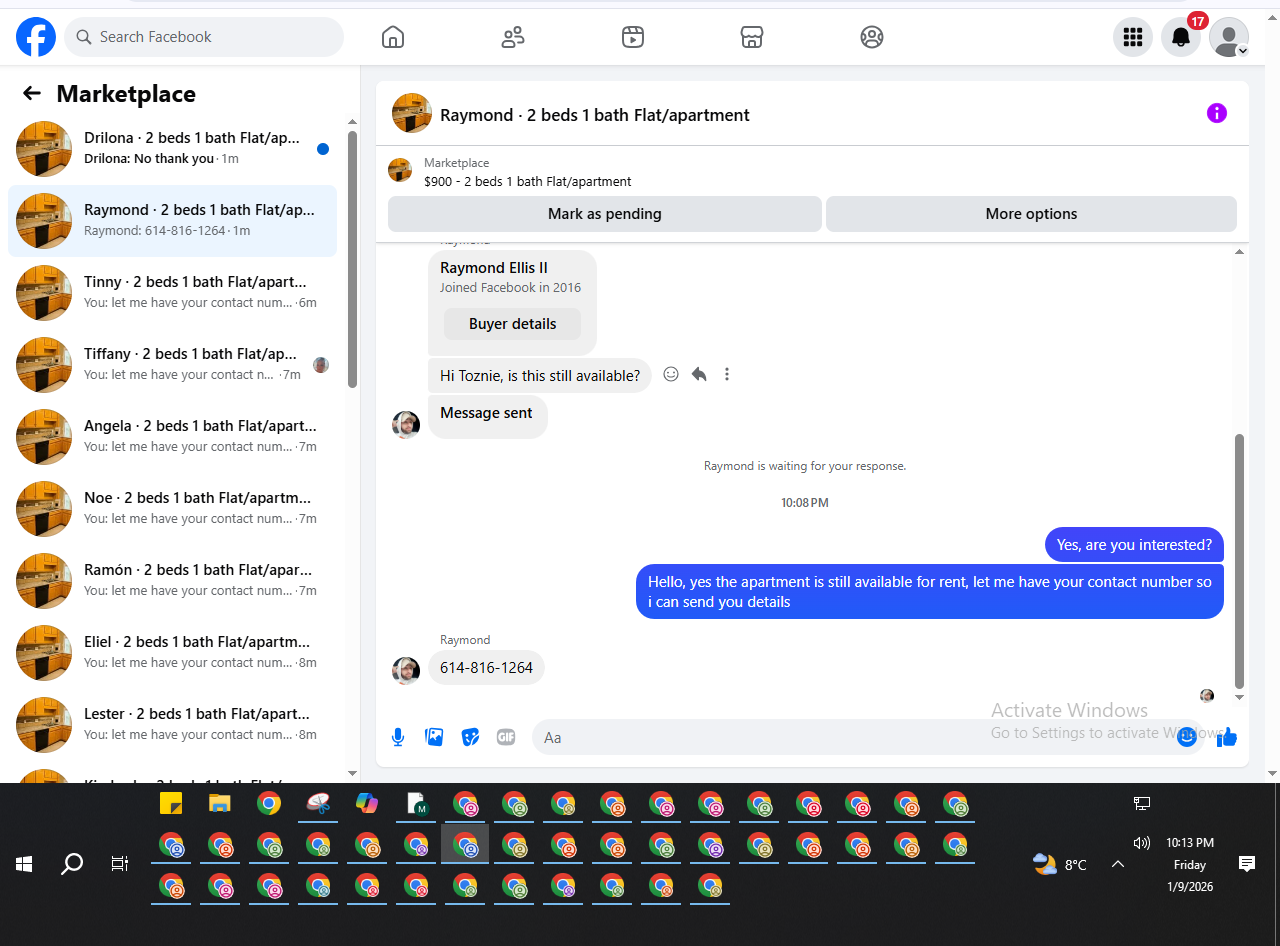Click chat scrollbar down arrow
Viewport: 1280px width, 946px height.
click(x=1240, y=697)
